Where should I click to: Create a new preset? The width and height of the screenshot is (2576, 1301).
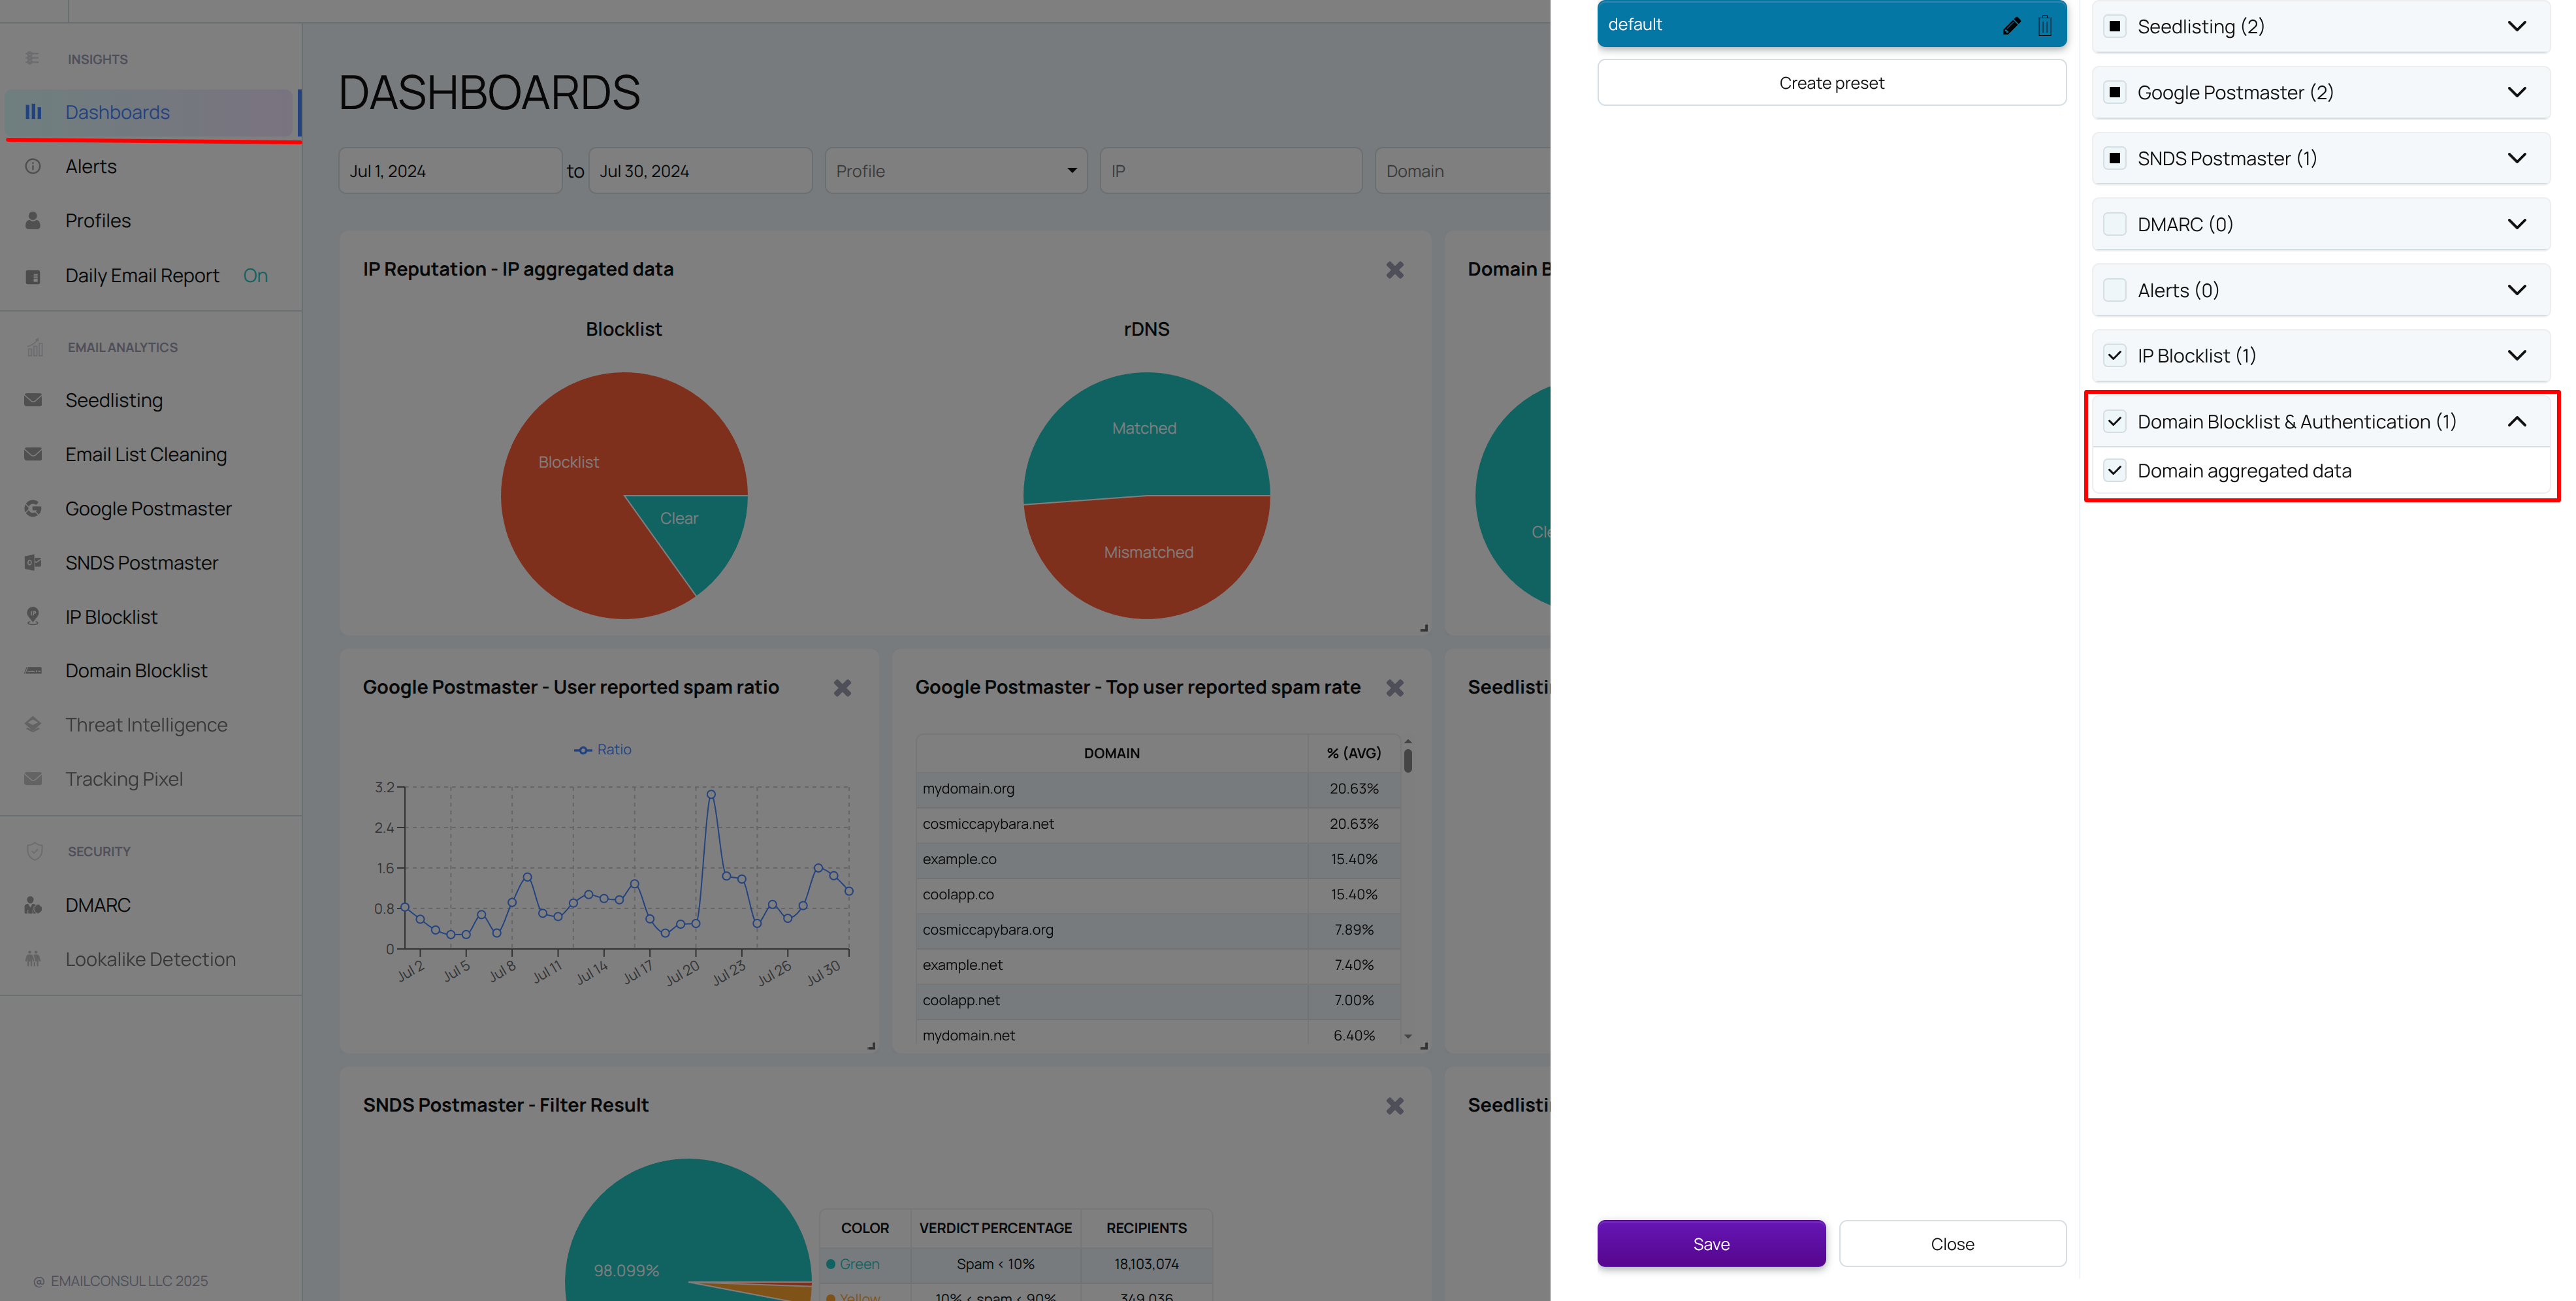coord(1831,83)
